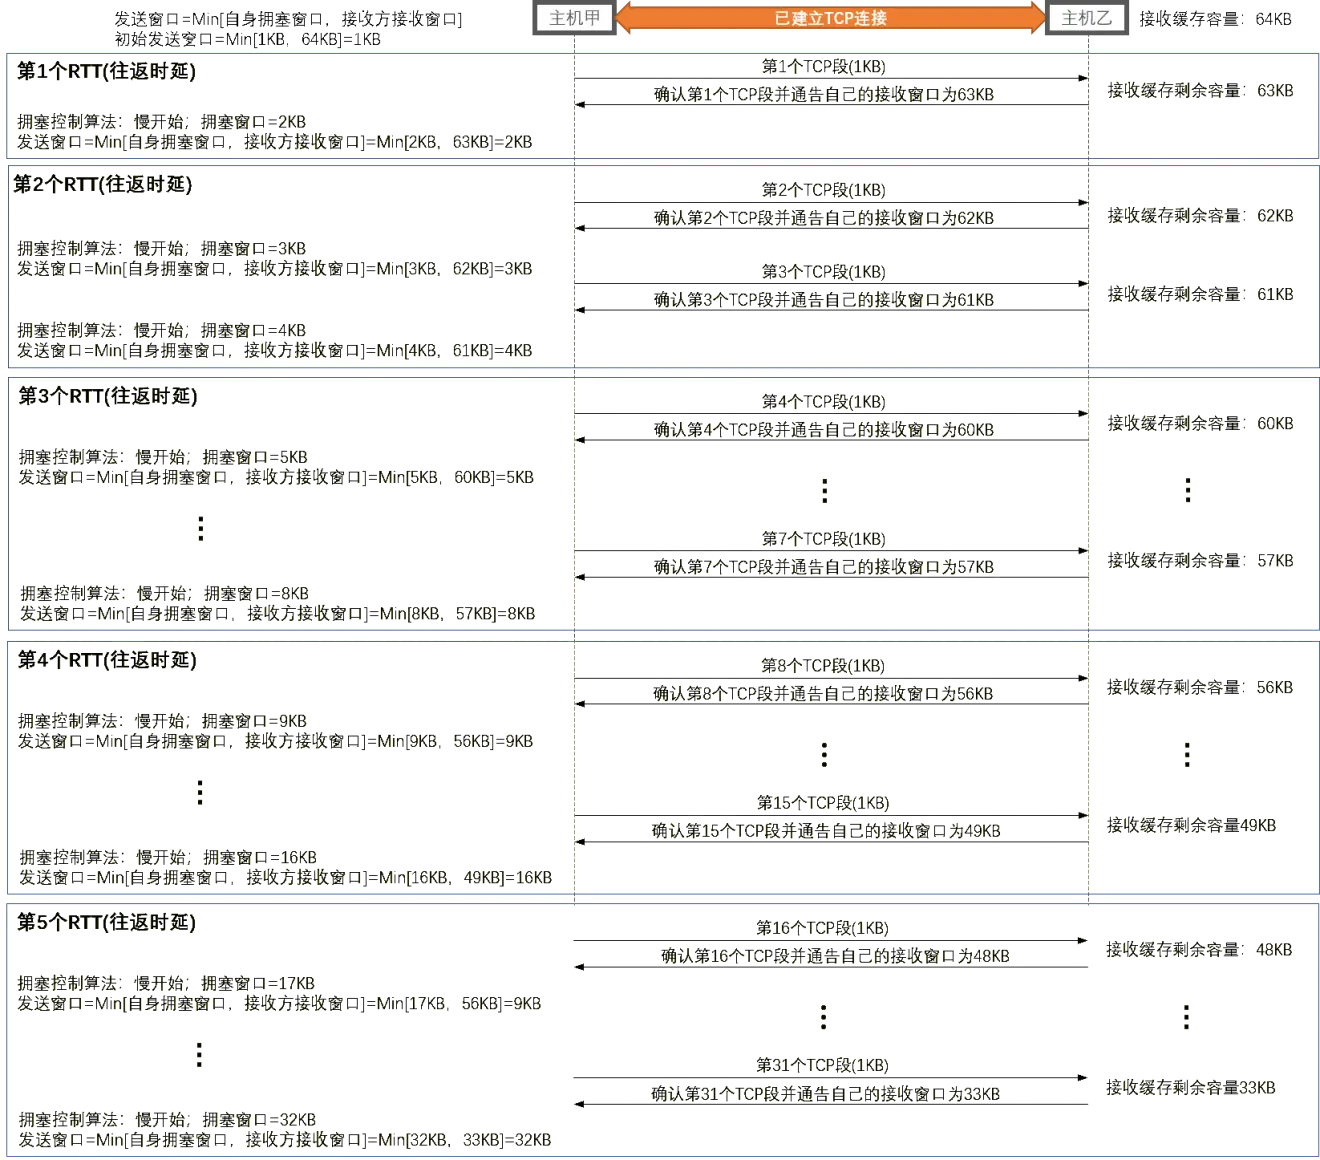
Task: Click the line 慢开始; 拥塞窗口=32KB
Action: [168, 1120]
